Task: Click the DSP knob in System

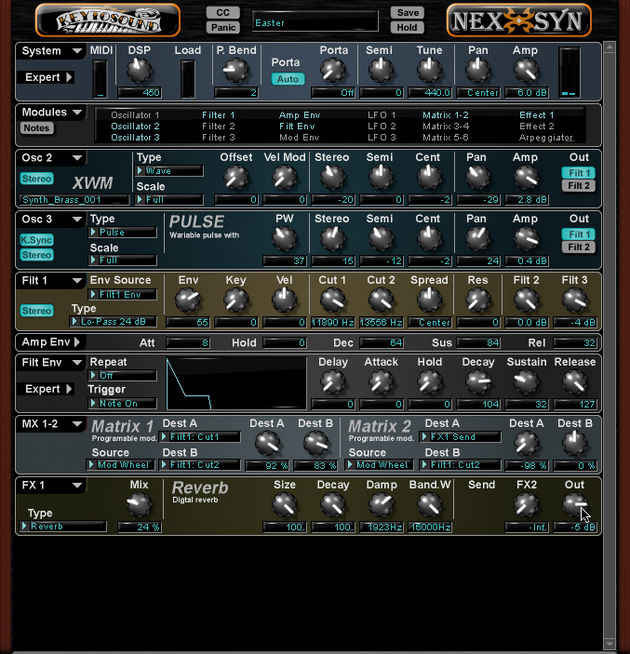Action: [x=139, y=70]
